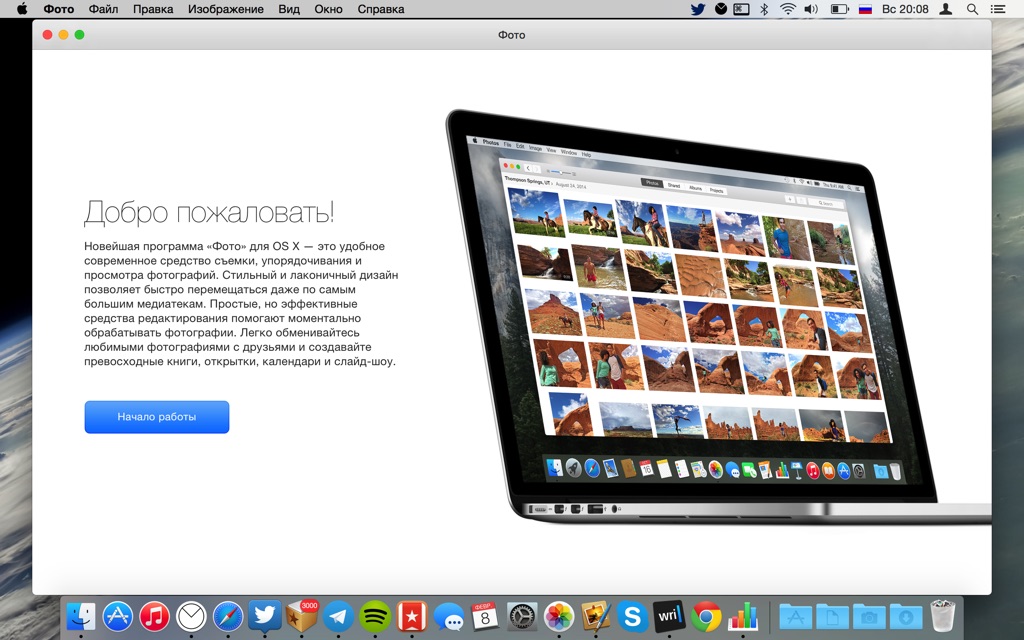Open iTunes from the Dock
This screenshot has height=640, width=1024.
pyautogui.click(x=155, y=616)
